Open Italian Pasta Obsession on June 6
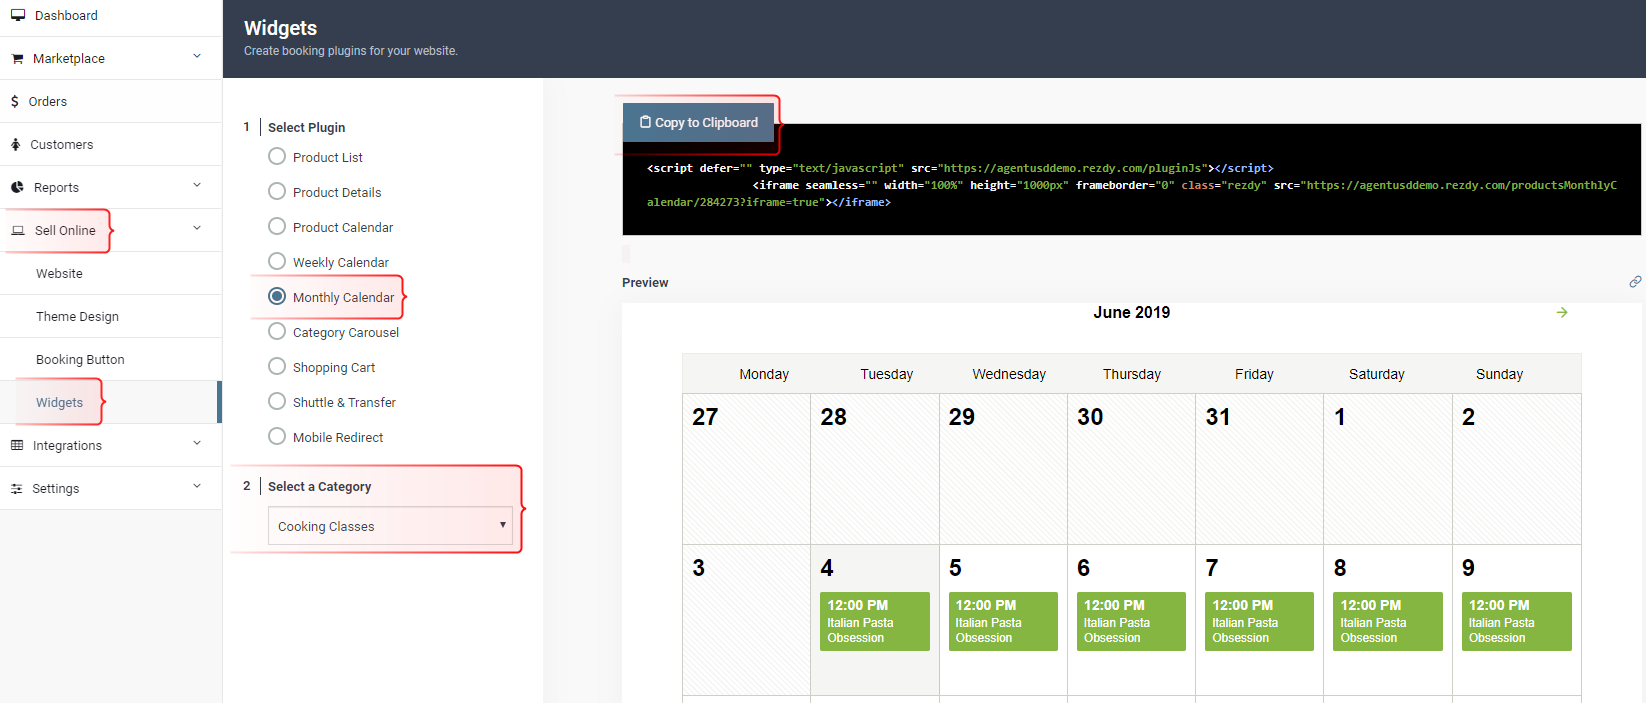This screenshot has width=1646, height=703. click(x=1131, y=621)
